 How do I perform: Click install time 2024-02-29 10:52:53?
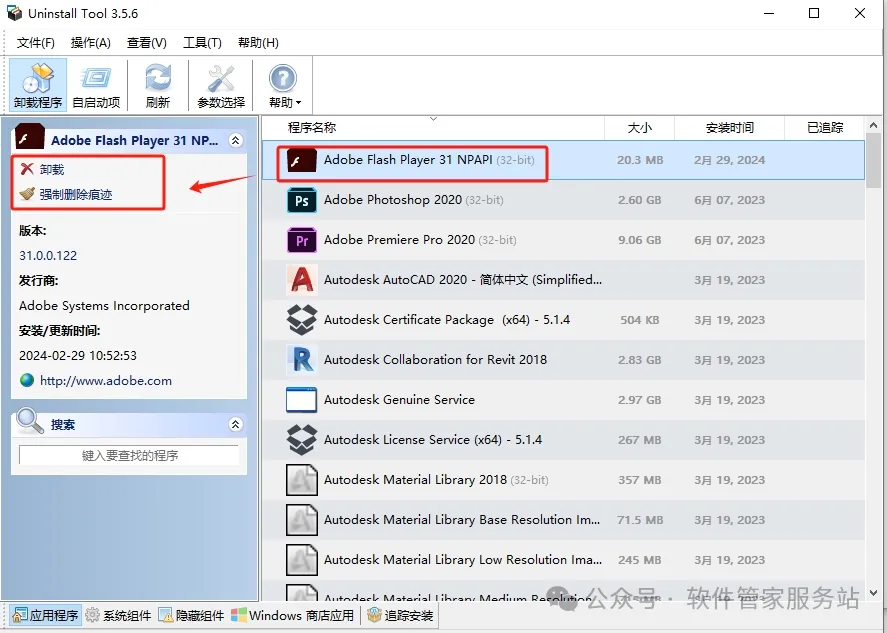point(78,356)
